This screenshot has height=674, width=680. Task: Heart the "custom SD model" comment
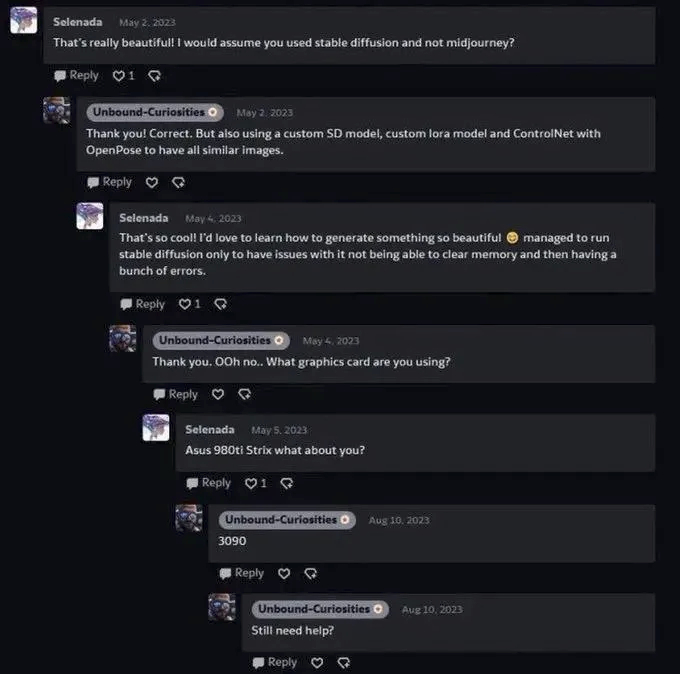[x=152, y=182]
